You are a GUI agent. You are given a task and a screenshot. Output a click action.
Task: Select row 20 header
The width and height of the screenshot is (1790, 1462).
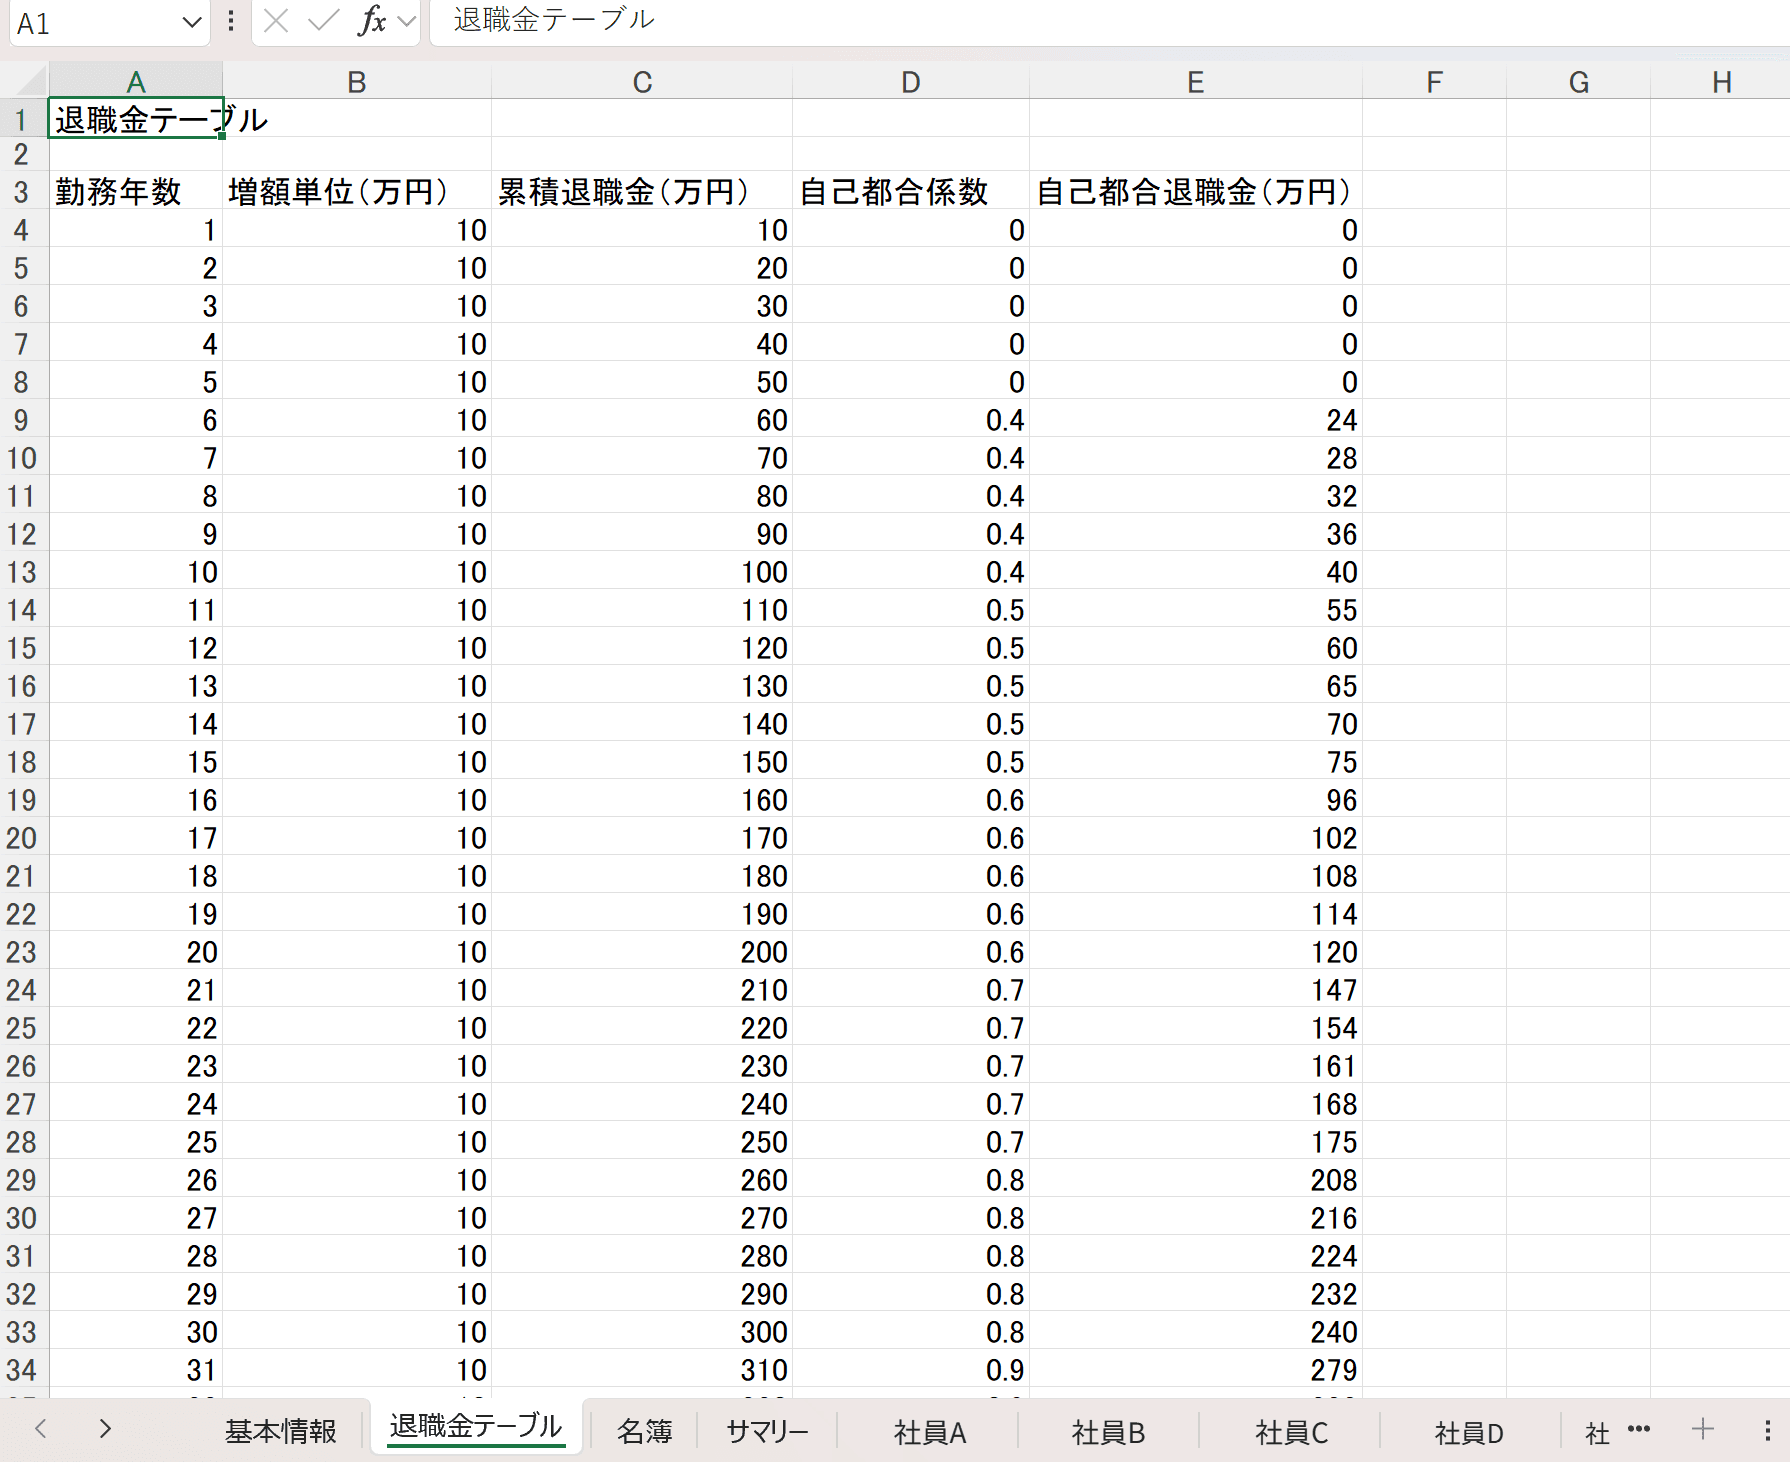(22, 837)
